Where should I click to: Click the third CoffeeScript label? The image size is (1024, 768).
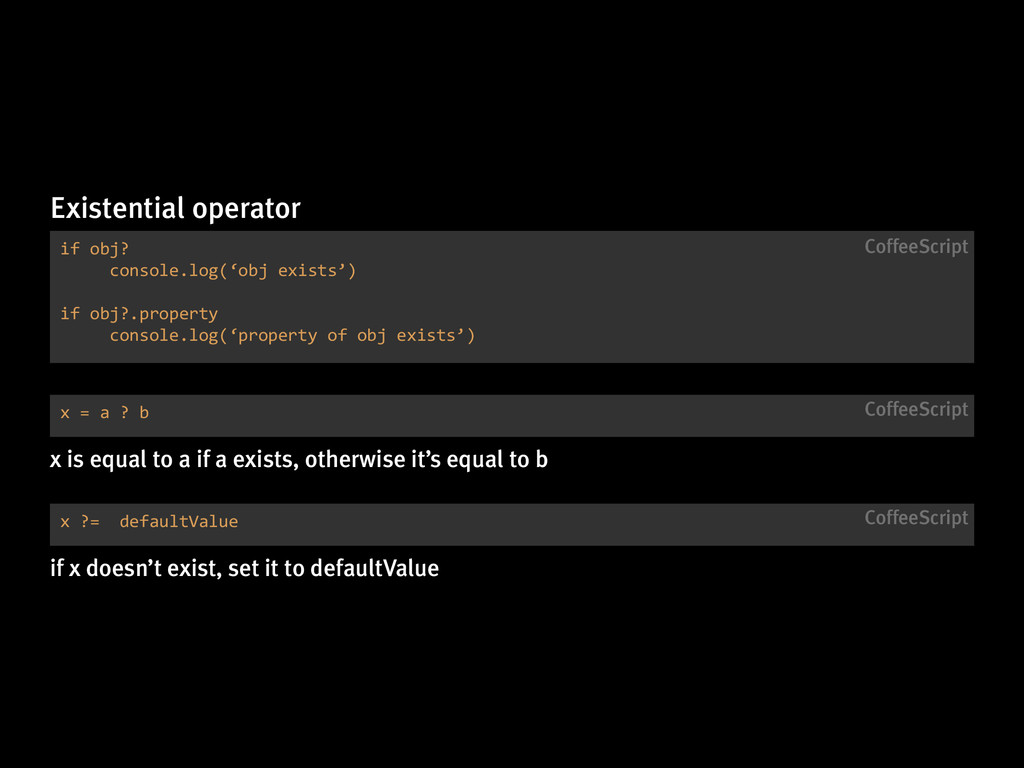(916, 518)
